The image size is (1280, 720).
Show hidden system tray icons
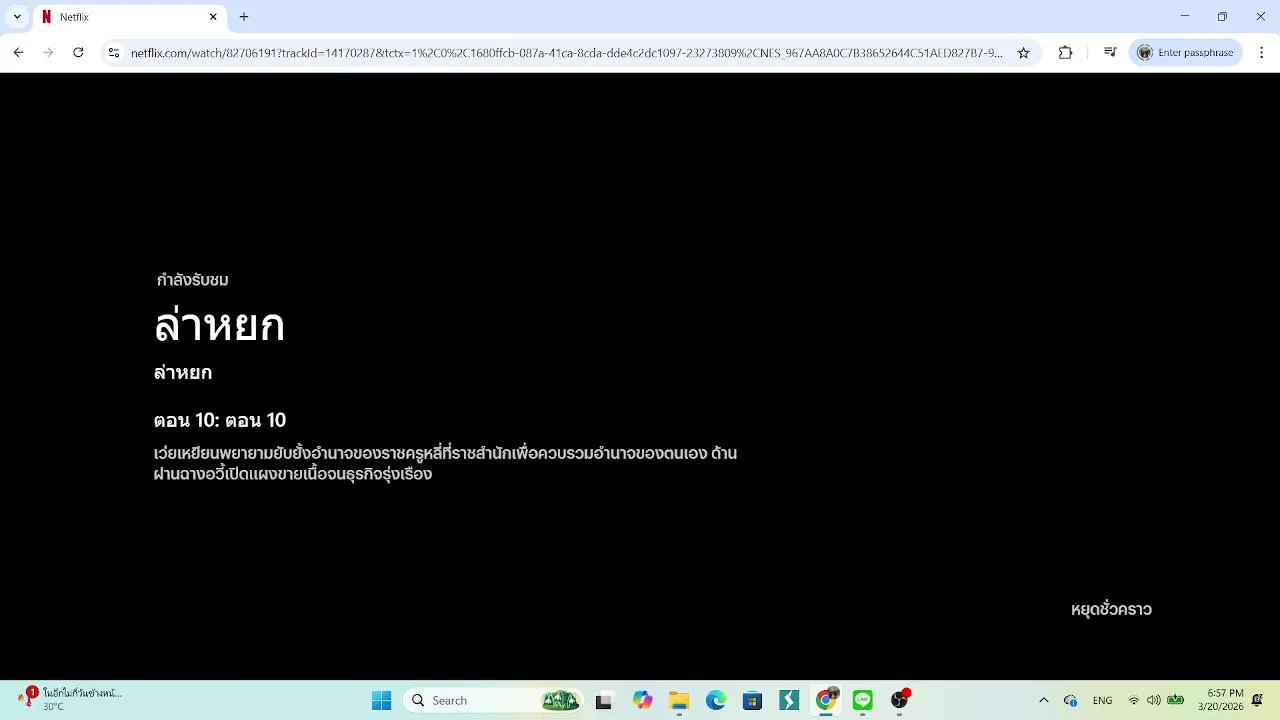tap(1044, 701)
